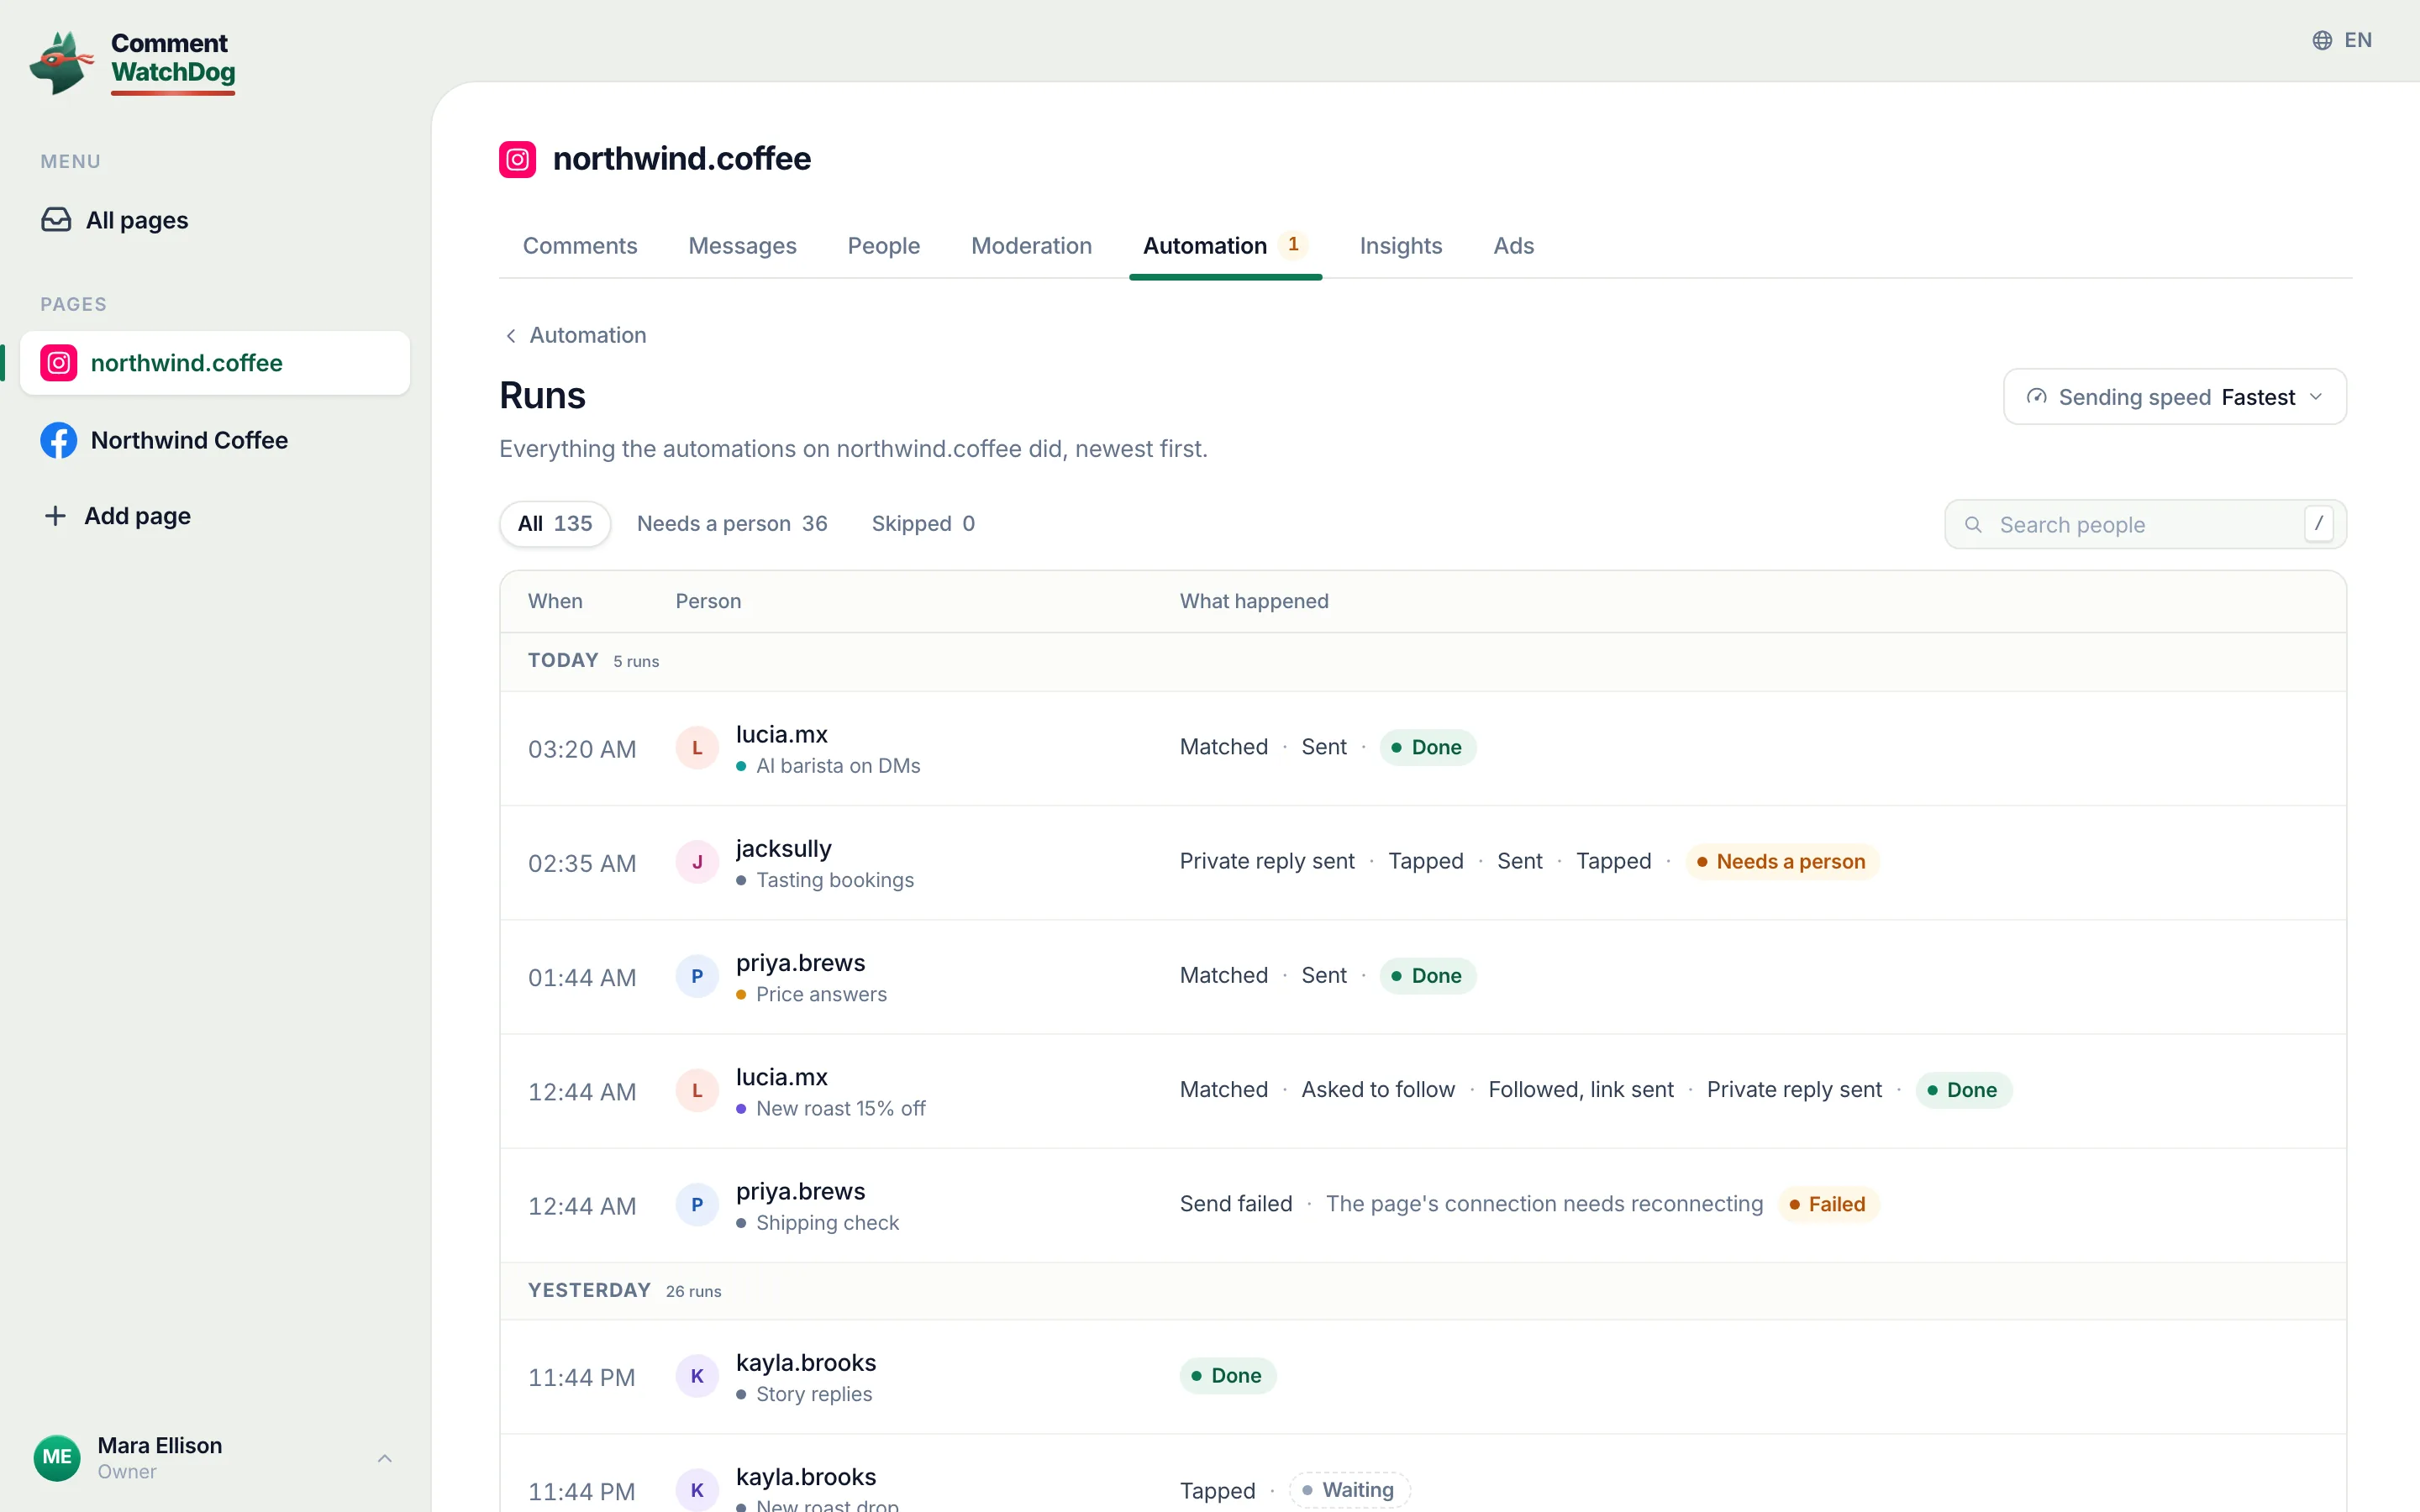The image size is (2420, 1512).
Task: Open the People tab
Action: 884,246
